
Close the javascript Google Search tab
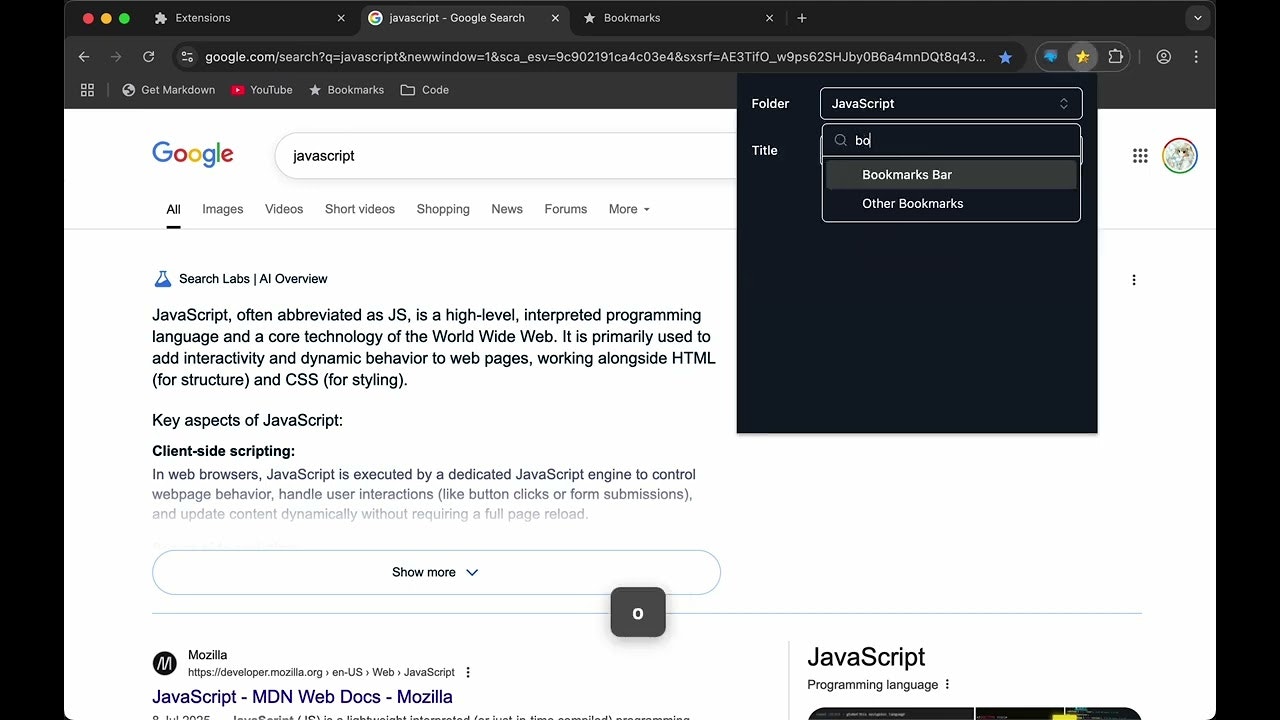pos(555,18)
